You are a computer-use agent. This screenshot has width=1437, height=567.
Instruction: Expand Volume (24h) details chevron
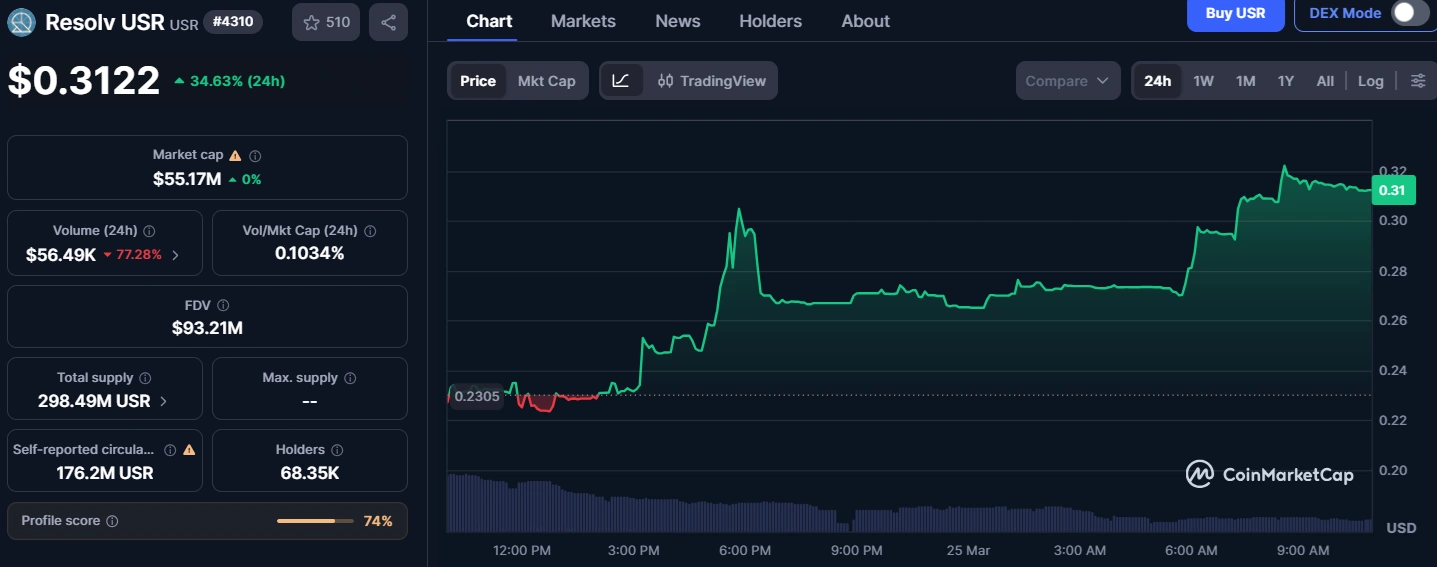[176, 255]
